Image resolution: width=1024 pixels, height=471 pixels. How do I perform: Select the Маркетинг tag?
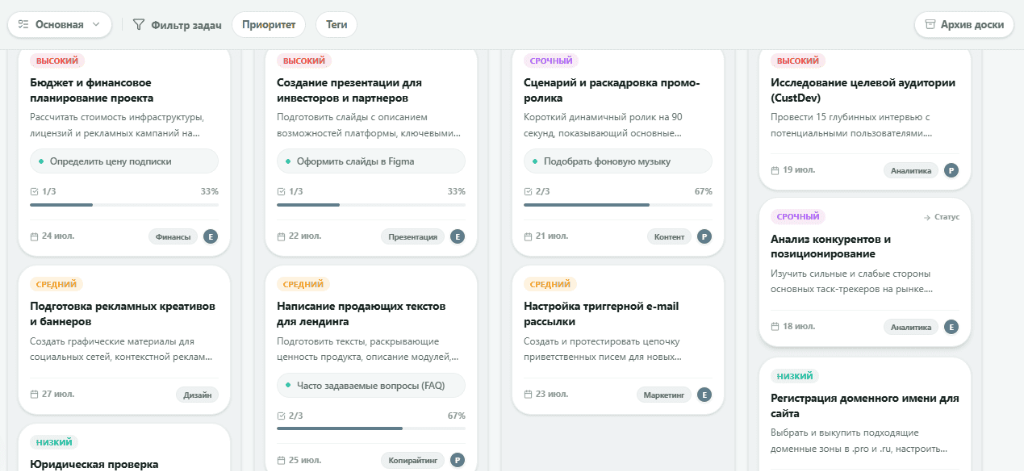[664, 395]
